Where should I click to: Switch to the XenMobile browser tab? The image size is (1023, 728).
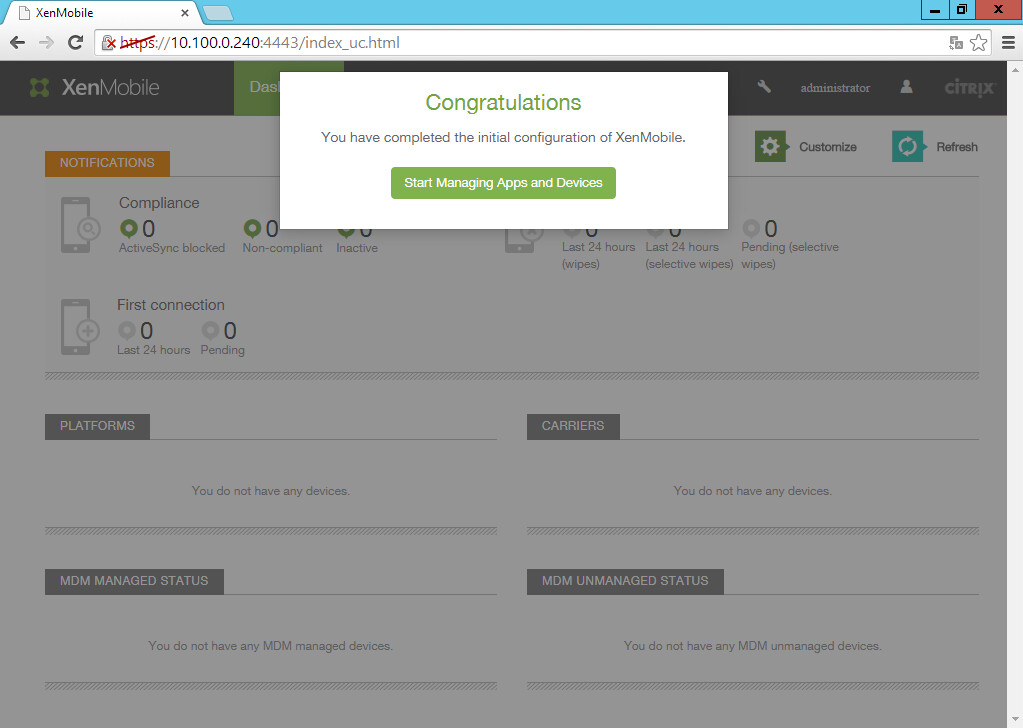click(x=100, y=13)
